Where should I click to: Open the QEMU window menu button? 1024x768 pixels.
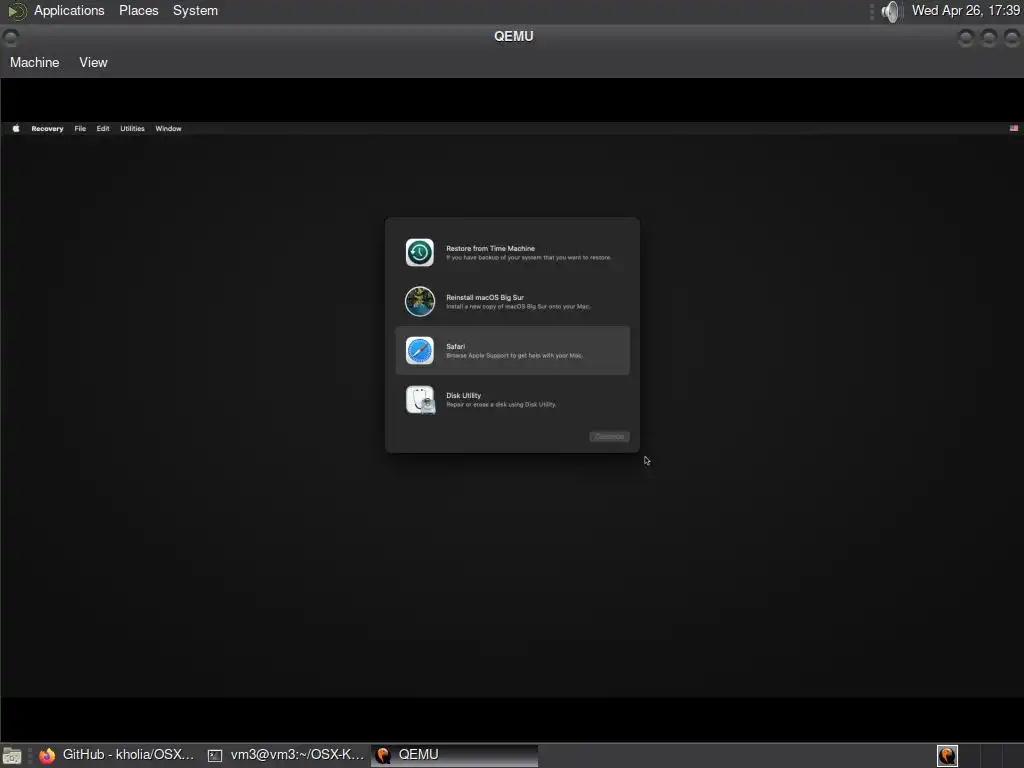[x=10, y=37]
